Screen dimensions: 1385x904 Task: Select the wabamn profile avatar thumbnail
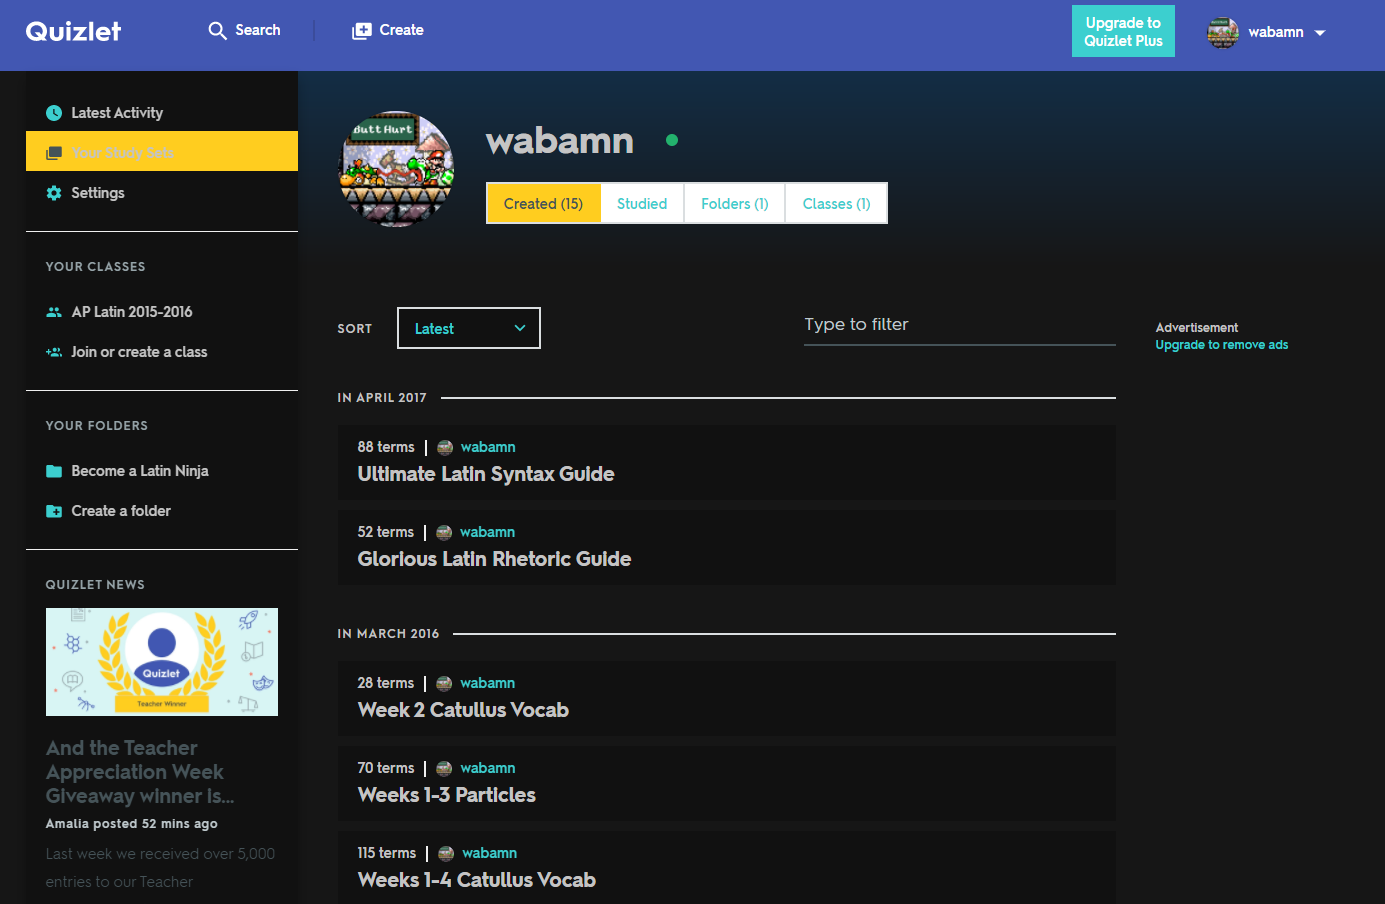click(396, 168)
